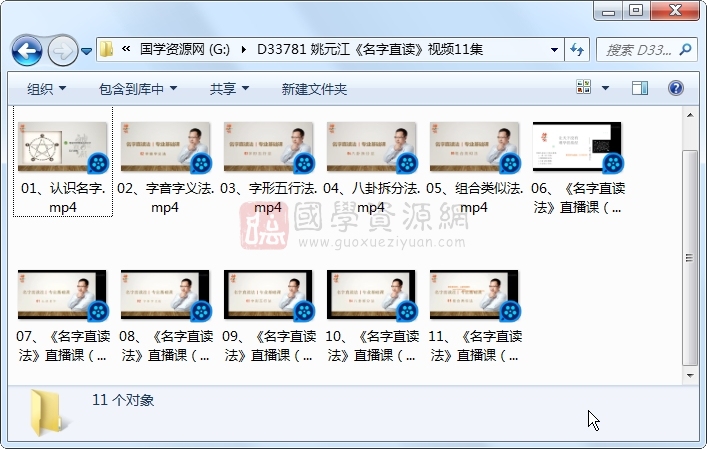Minimize the Explorer window
This screenshot has height=449, width=707.
[608, 10]
